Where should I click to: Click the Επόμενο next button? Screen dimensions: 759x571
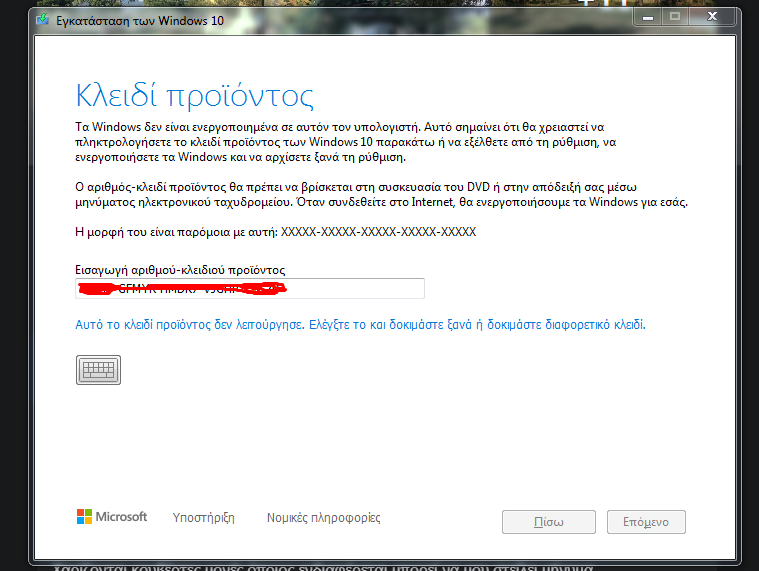point(646,522)
